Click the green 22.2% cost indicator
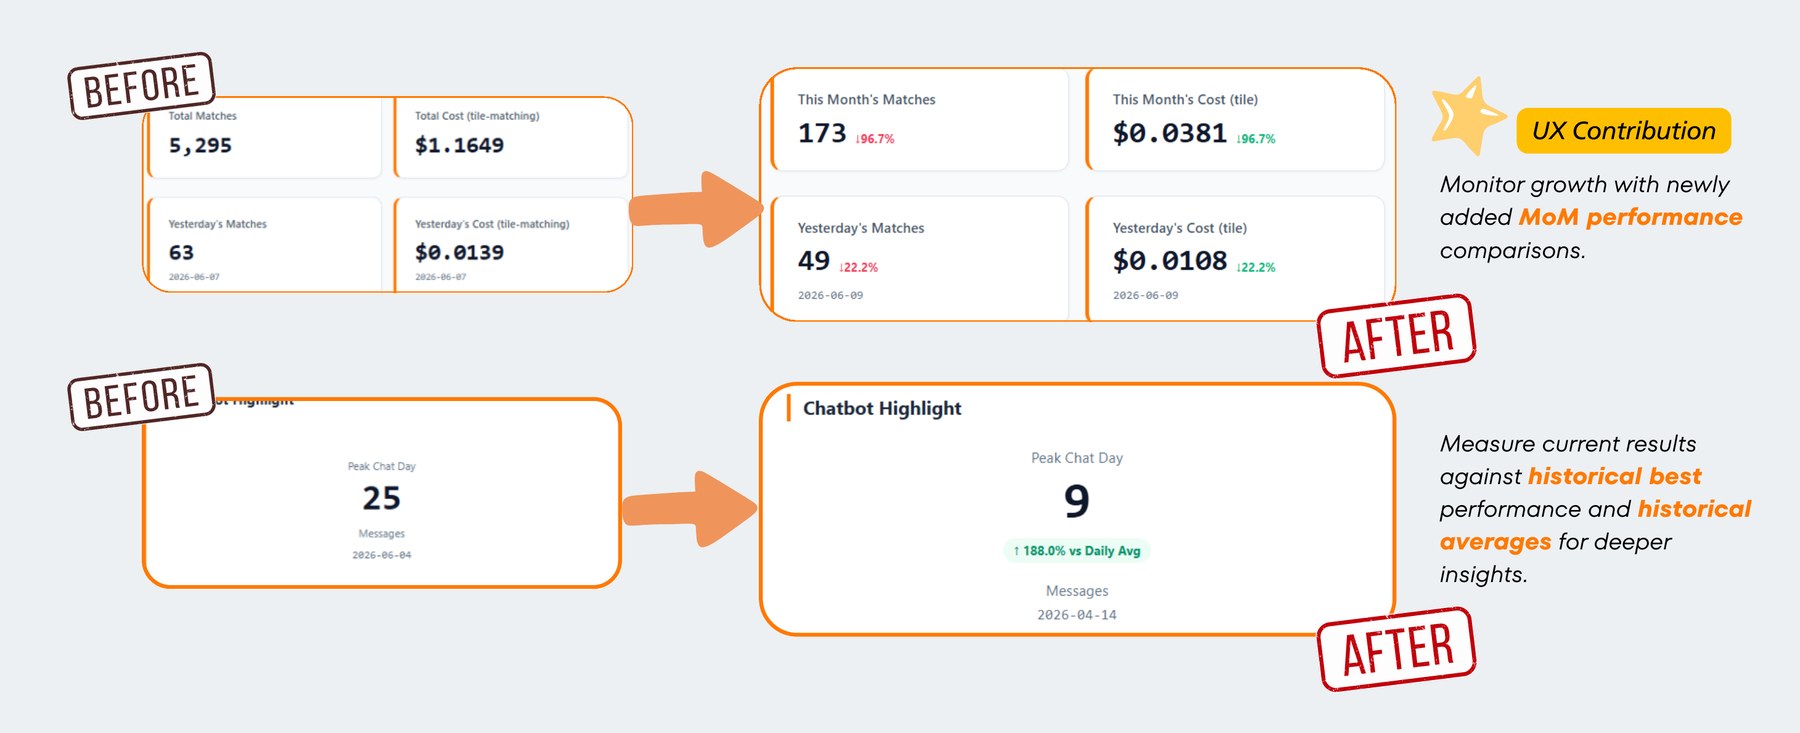Screen dimensions: 1800x733 1256,267
